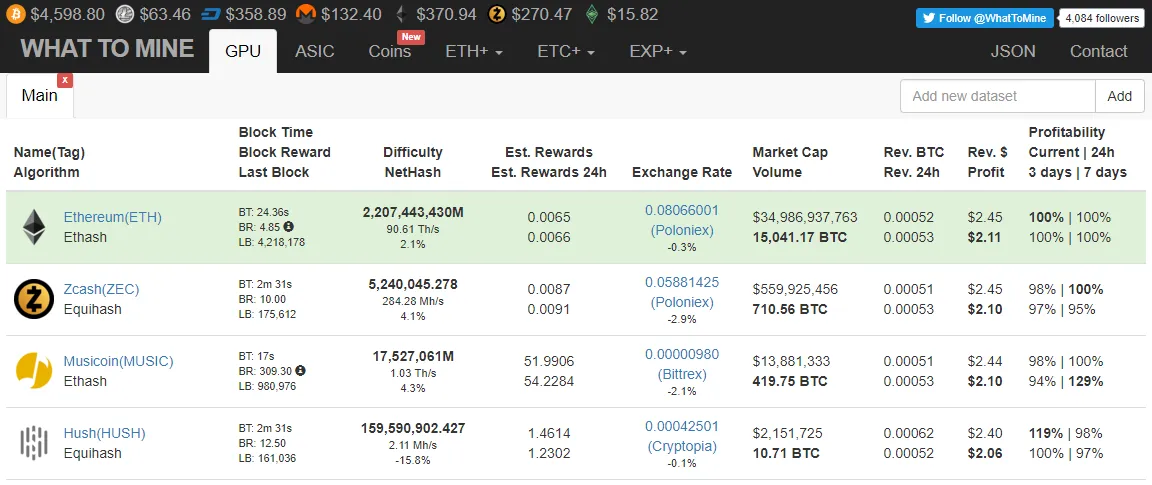Click the Ethereum icon beside $370.94

[400, 14]
